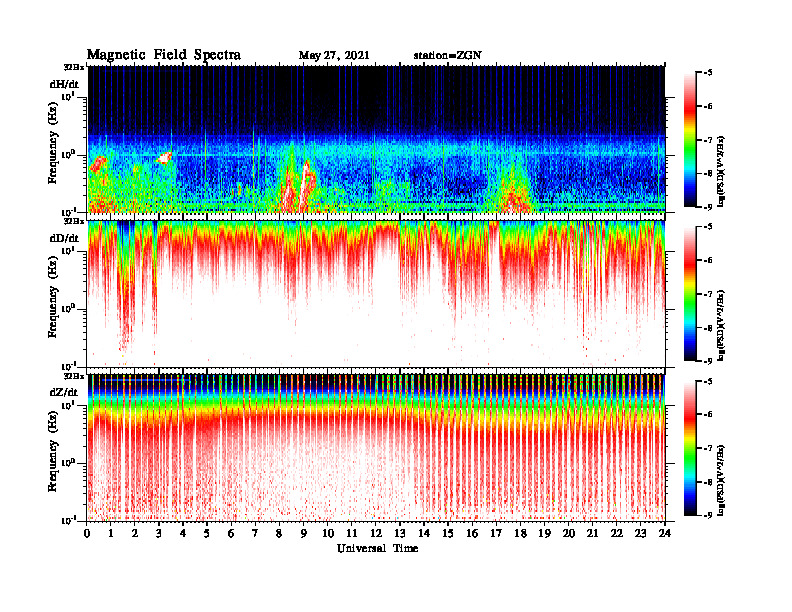Click the color scale bar of the dZ/dt panel
792x612 pixels.
pos(690,448)
